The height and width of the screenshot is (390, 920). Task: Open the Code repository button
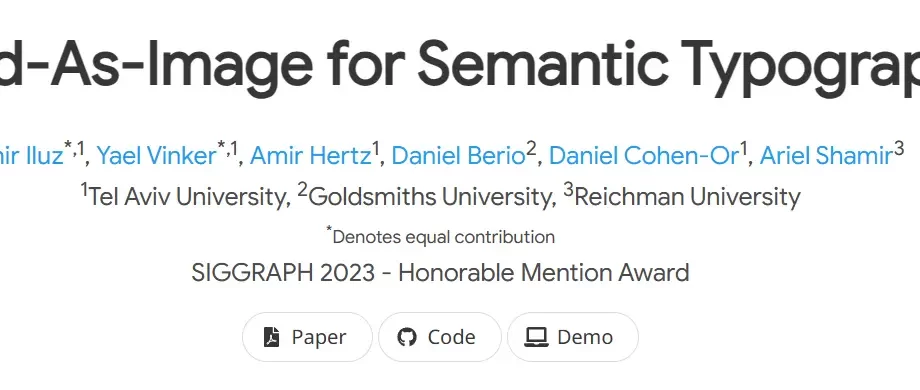[440, 337]
